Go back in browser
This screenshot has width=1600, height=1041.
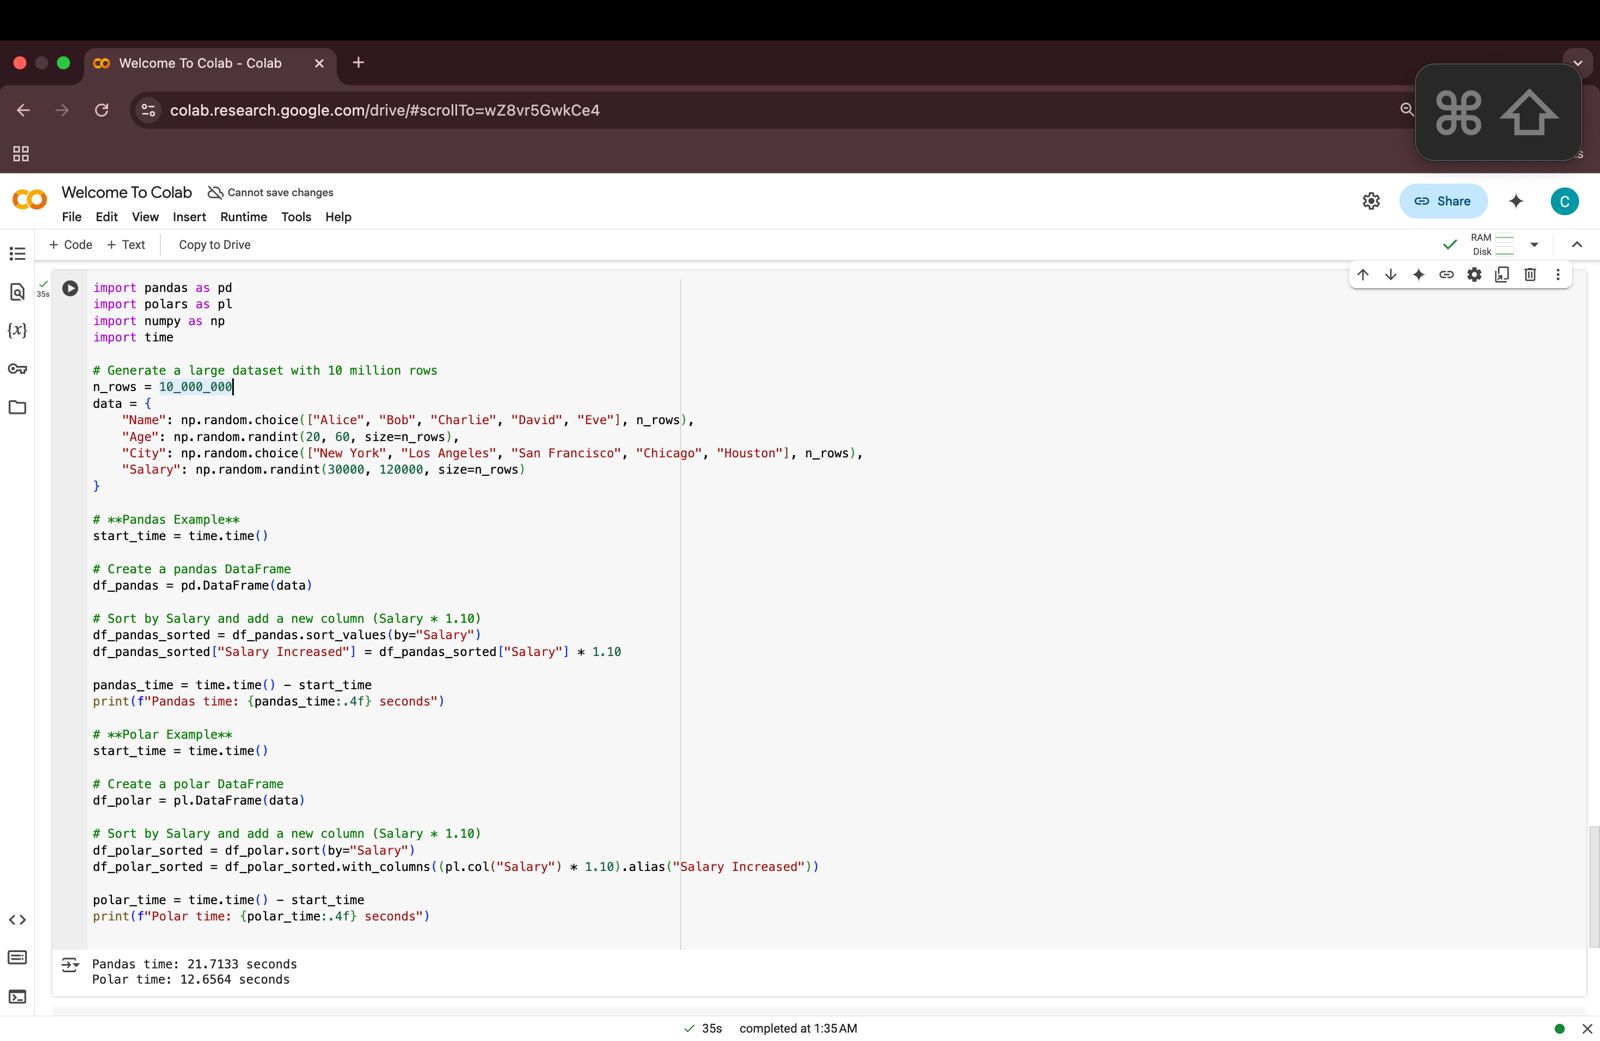[x=24, y=110]
